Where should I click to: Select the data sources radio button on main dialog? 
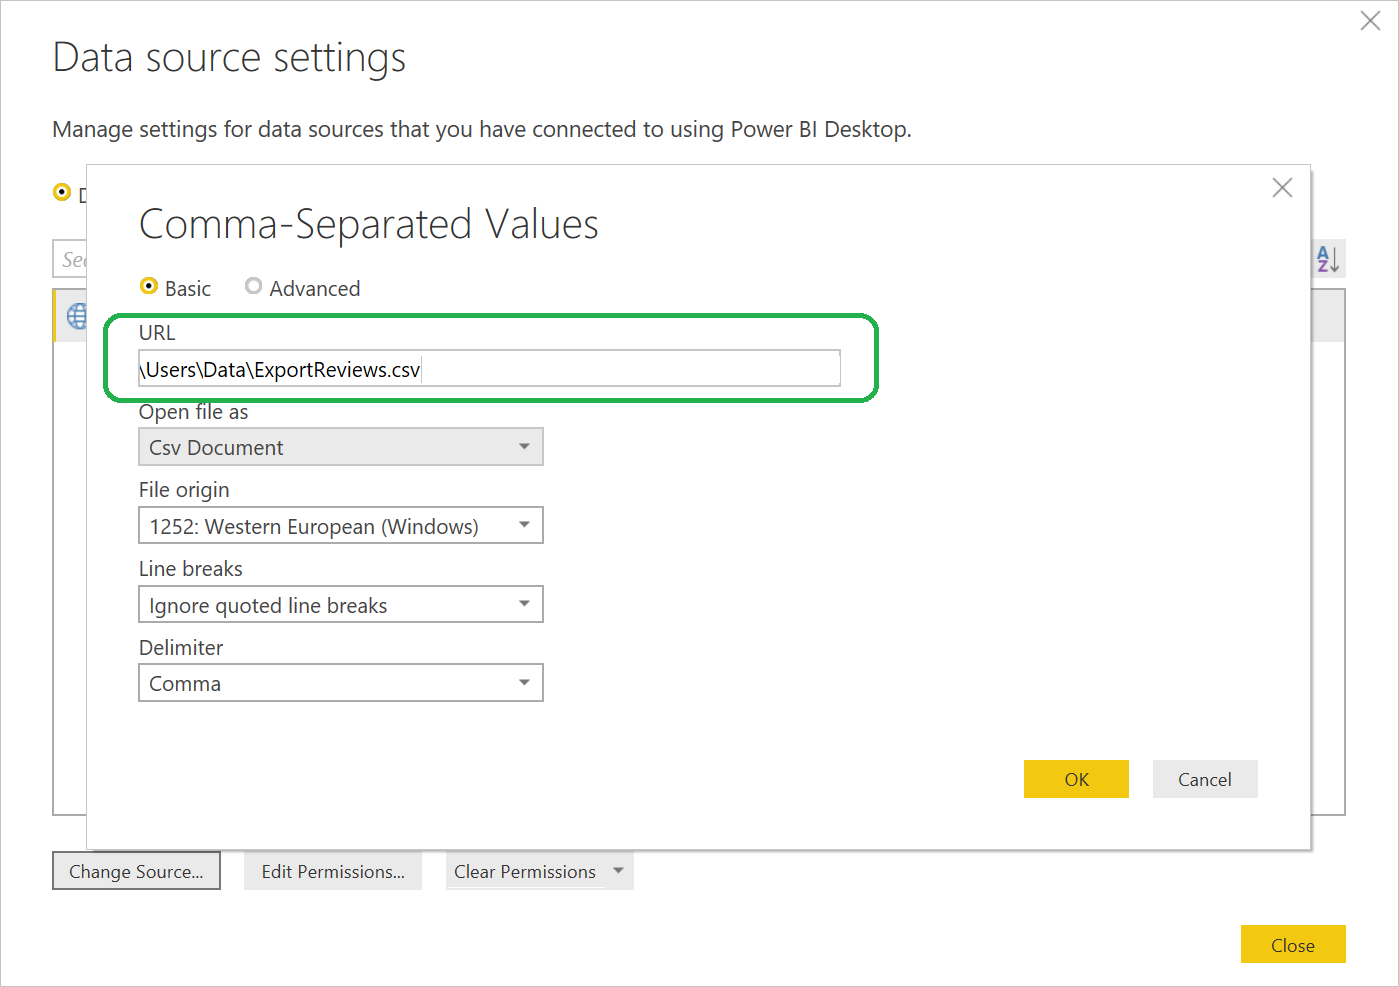62,192
